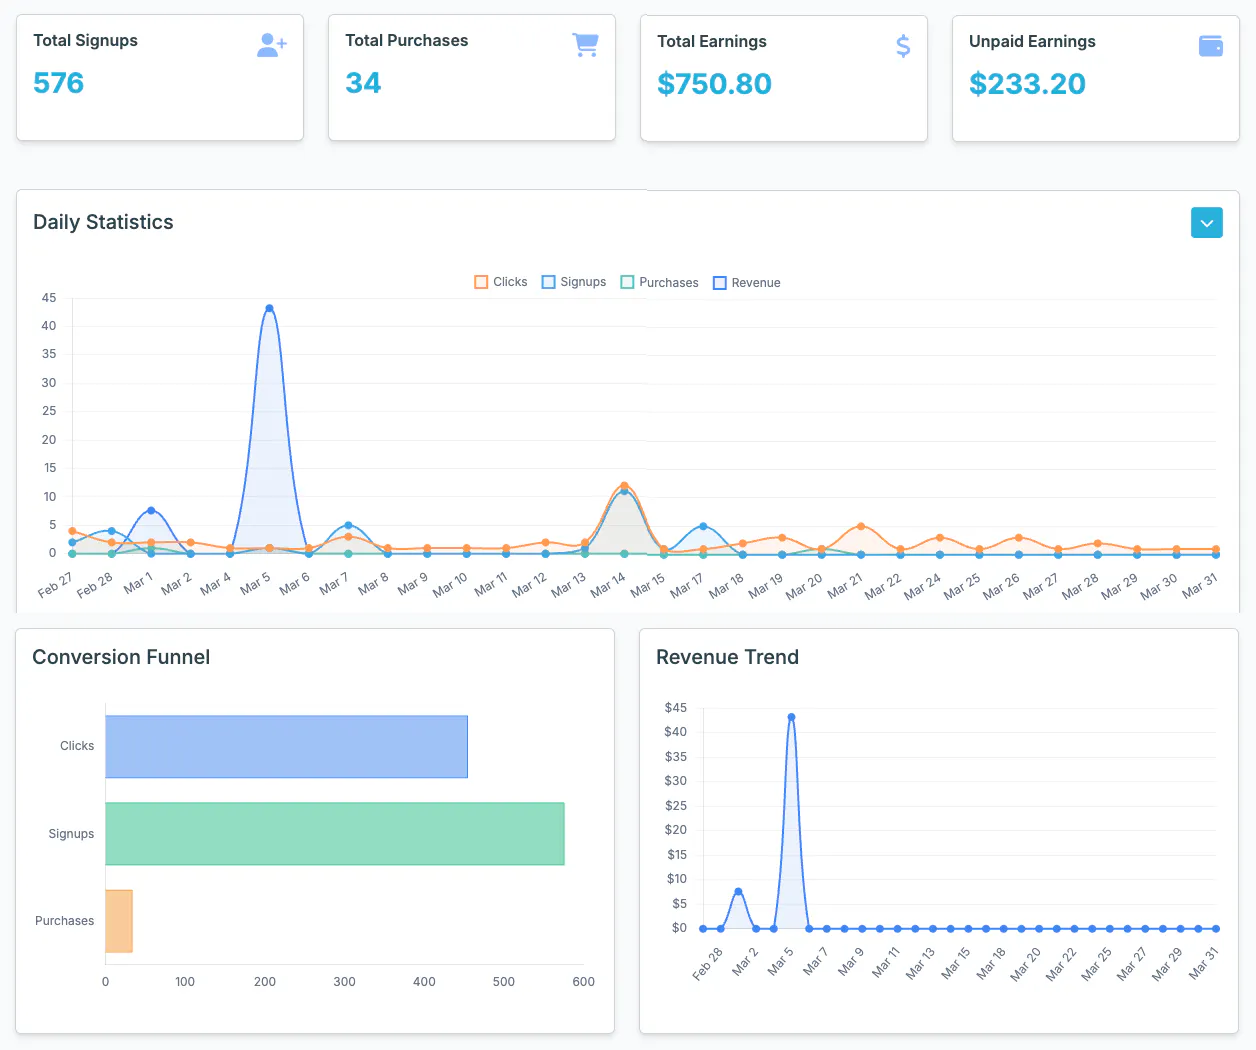Click the Feb 27 label on Daily Statistics axis
Screen dimensions: 1256x1050
(55, 585)
